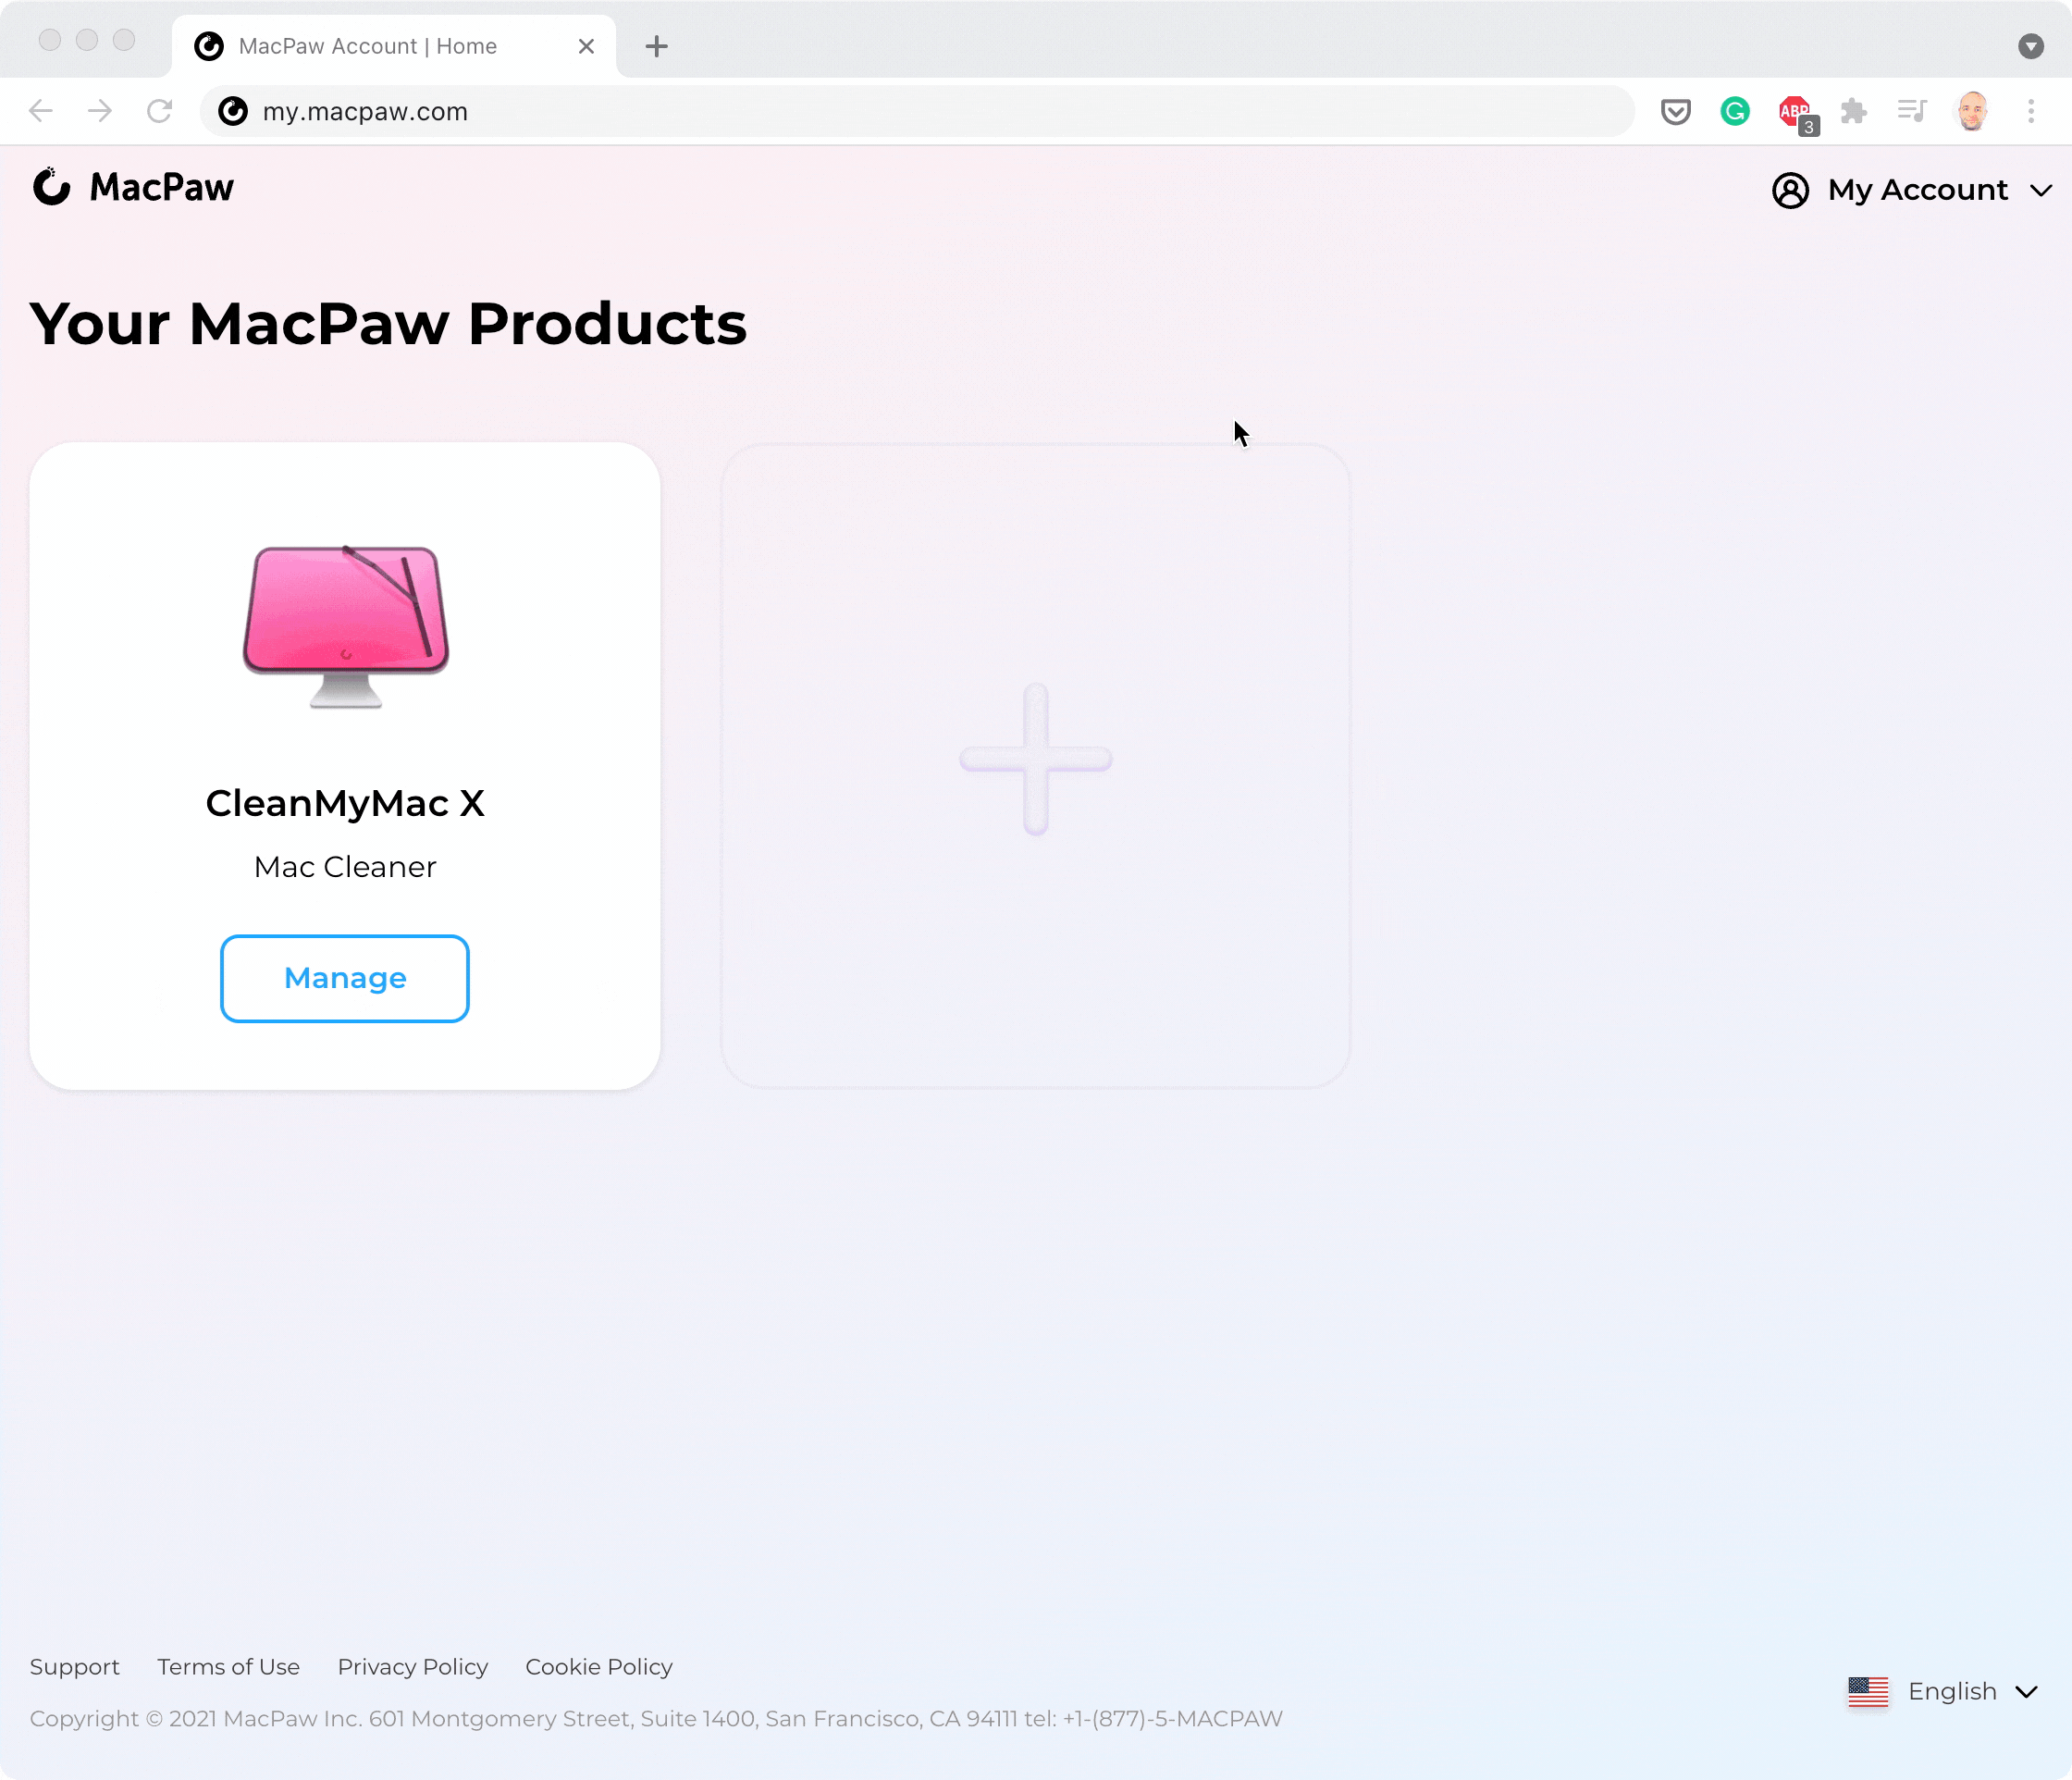Viewport: 2072px width, 1780px height.
Task: Click the CleanMyMac X product title
Action: tap(345, 803)
